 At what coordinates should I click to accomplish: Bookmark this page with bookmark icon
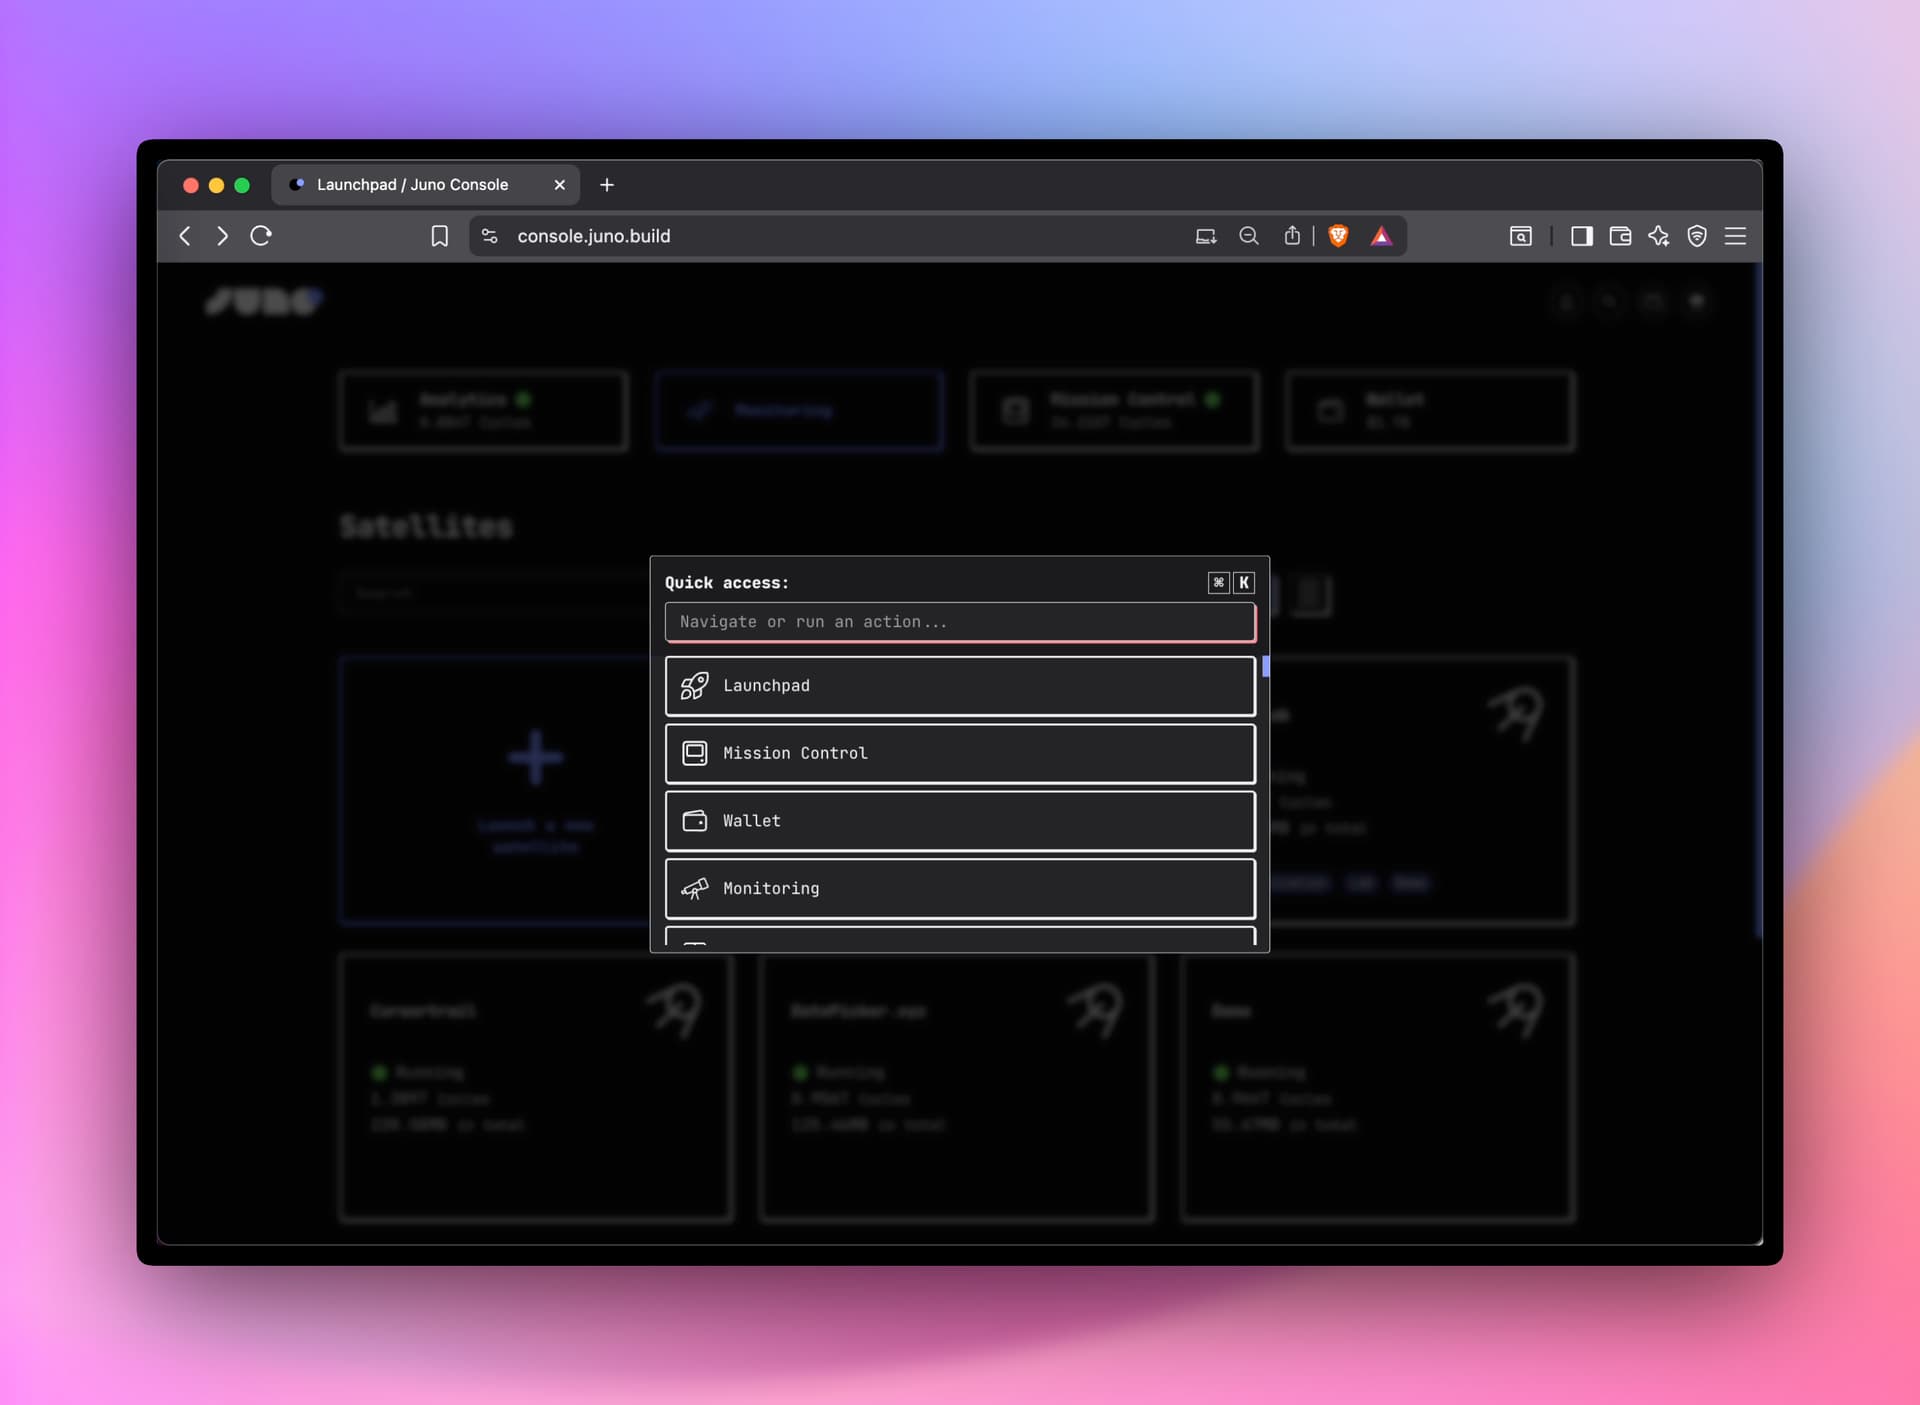[439, 236]
